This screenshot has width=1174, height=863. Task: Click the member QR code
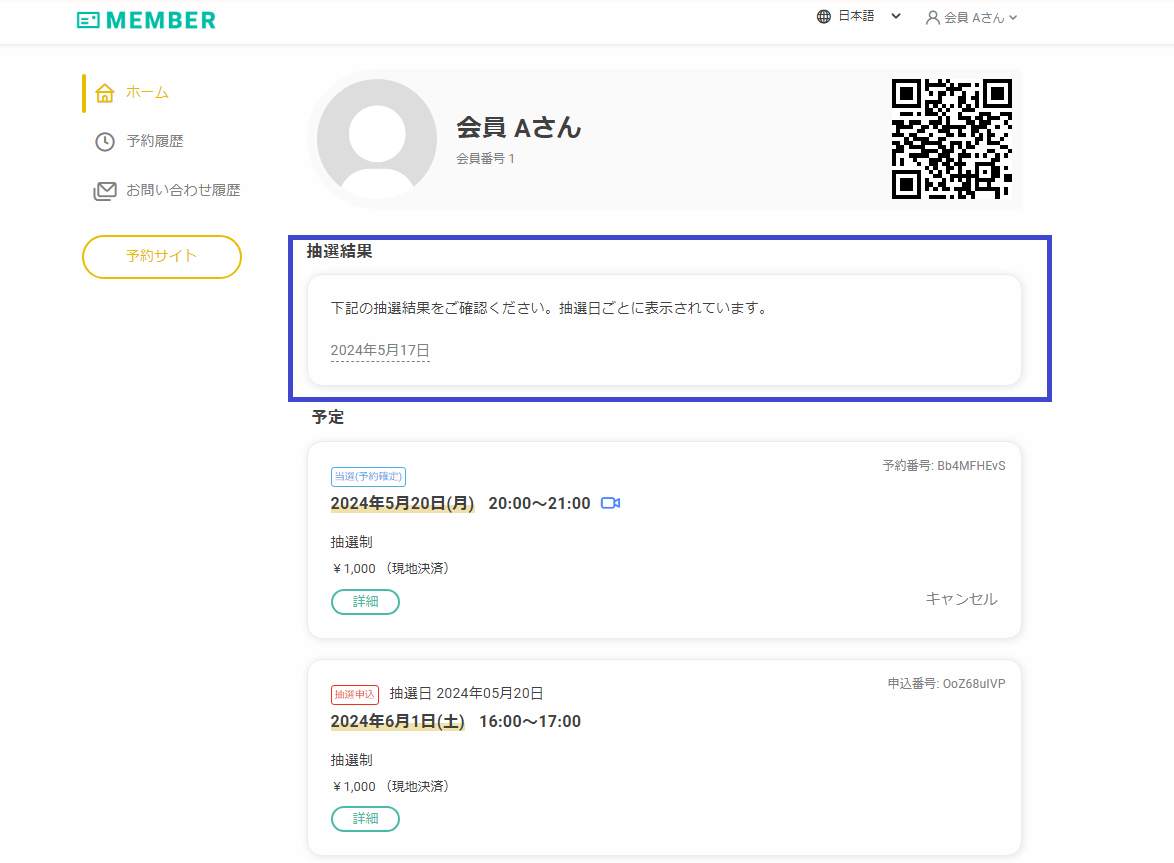pyautogui.click(x=952, y=139)
